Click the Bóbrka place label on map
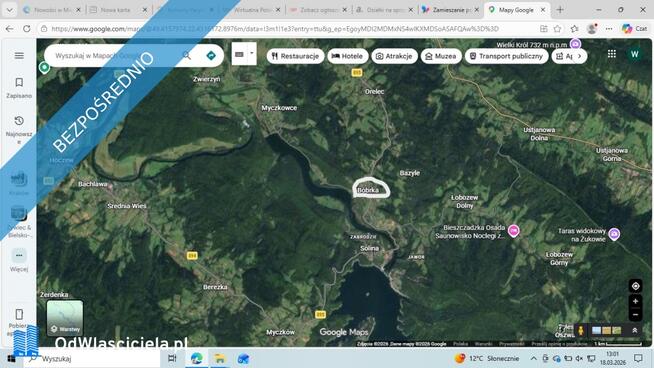Viewport: 654px width, 368px height. (368, 190)
